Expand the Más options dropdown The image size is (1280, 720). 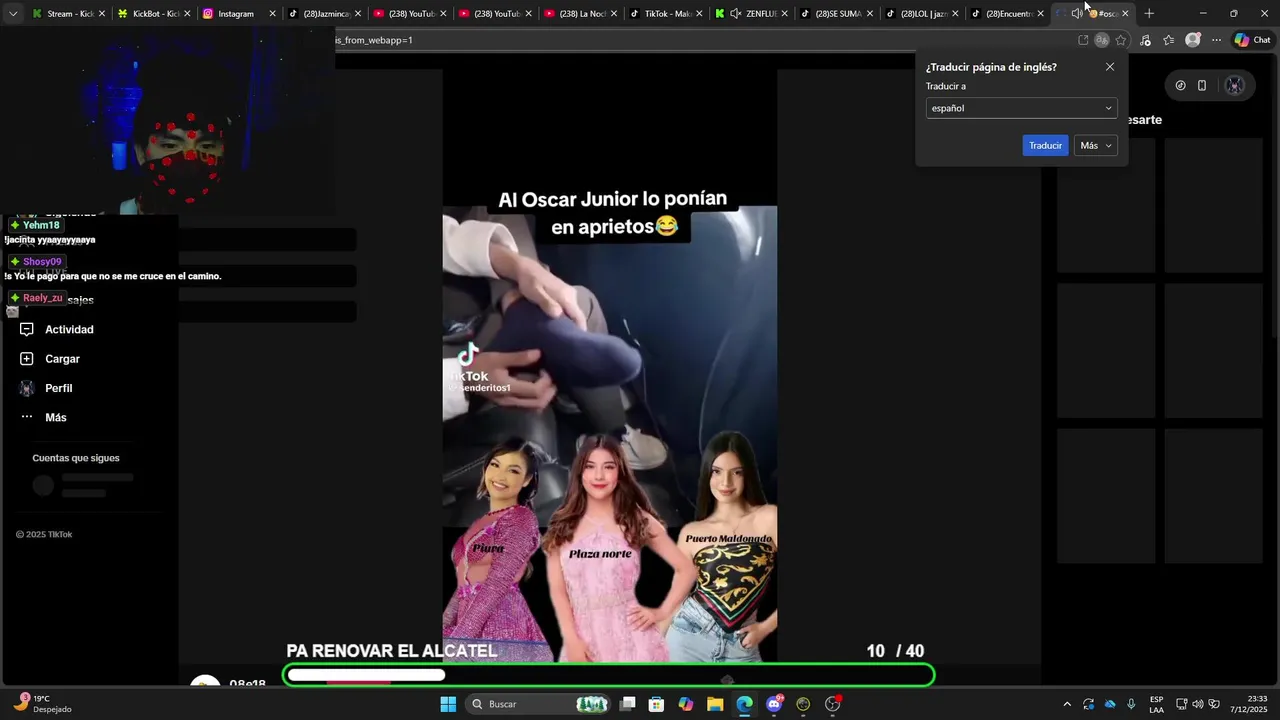tap(1095, 145)
